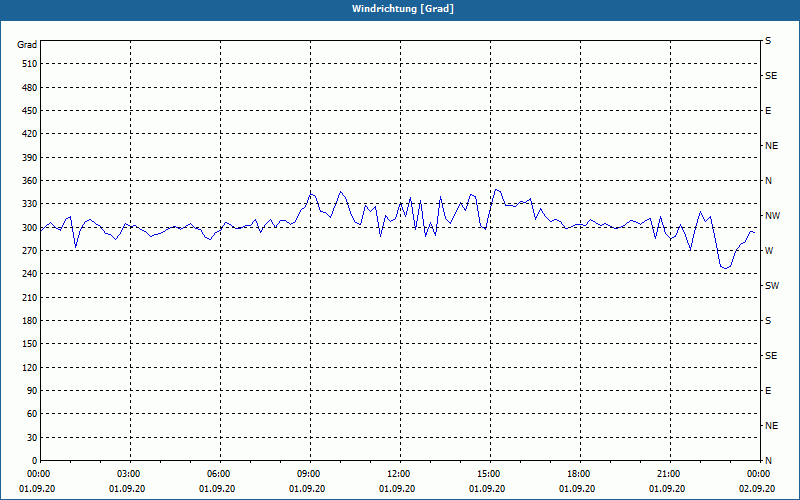Click the 360 degree axis label
Screen dimensions: 800x500
(30, 181)
